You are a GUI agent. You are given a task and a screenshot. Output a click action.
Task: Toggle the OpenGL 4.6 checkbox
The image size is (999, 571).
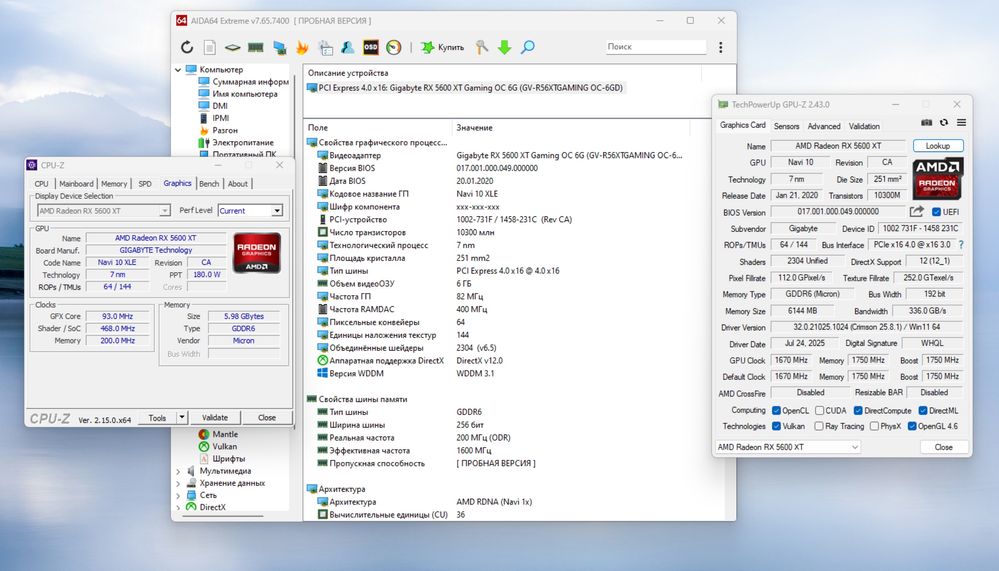(912, 426)
